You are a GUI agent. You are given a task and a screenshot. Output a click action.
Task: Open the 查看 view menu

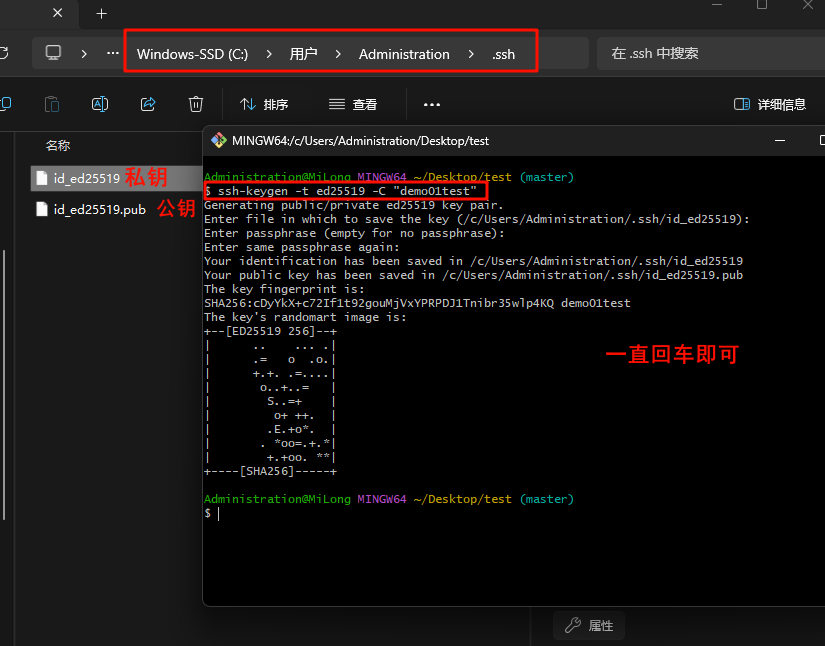[x=353, y=104]
